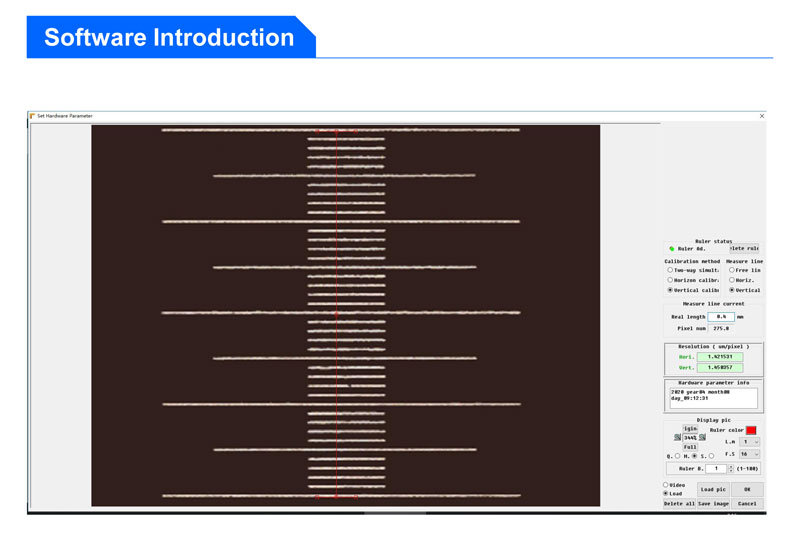Click the Full display button
Viewport: 800px width, 536px height.
point(690,447)
